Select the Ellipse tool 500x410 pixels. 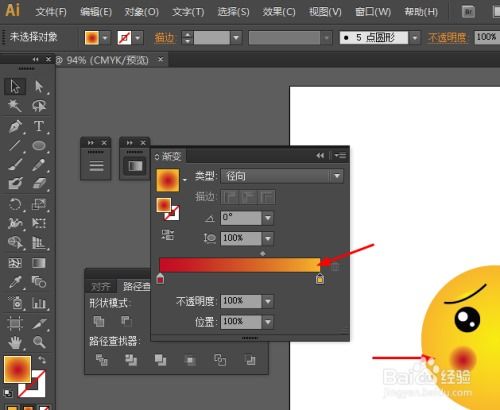[x=39, y=146]
